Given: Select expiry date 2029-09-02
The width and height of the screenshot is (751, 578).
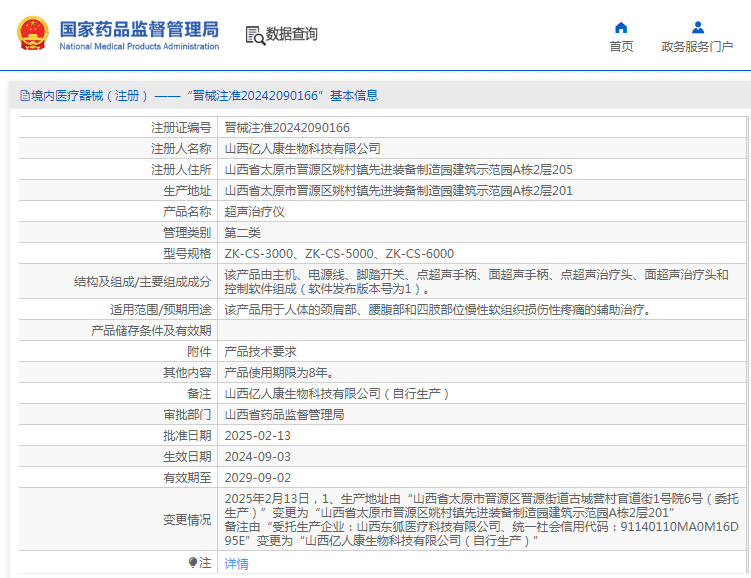Looking at the screenshot, I should 258,478.
